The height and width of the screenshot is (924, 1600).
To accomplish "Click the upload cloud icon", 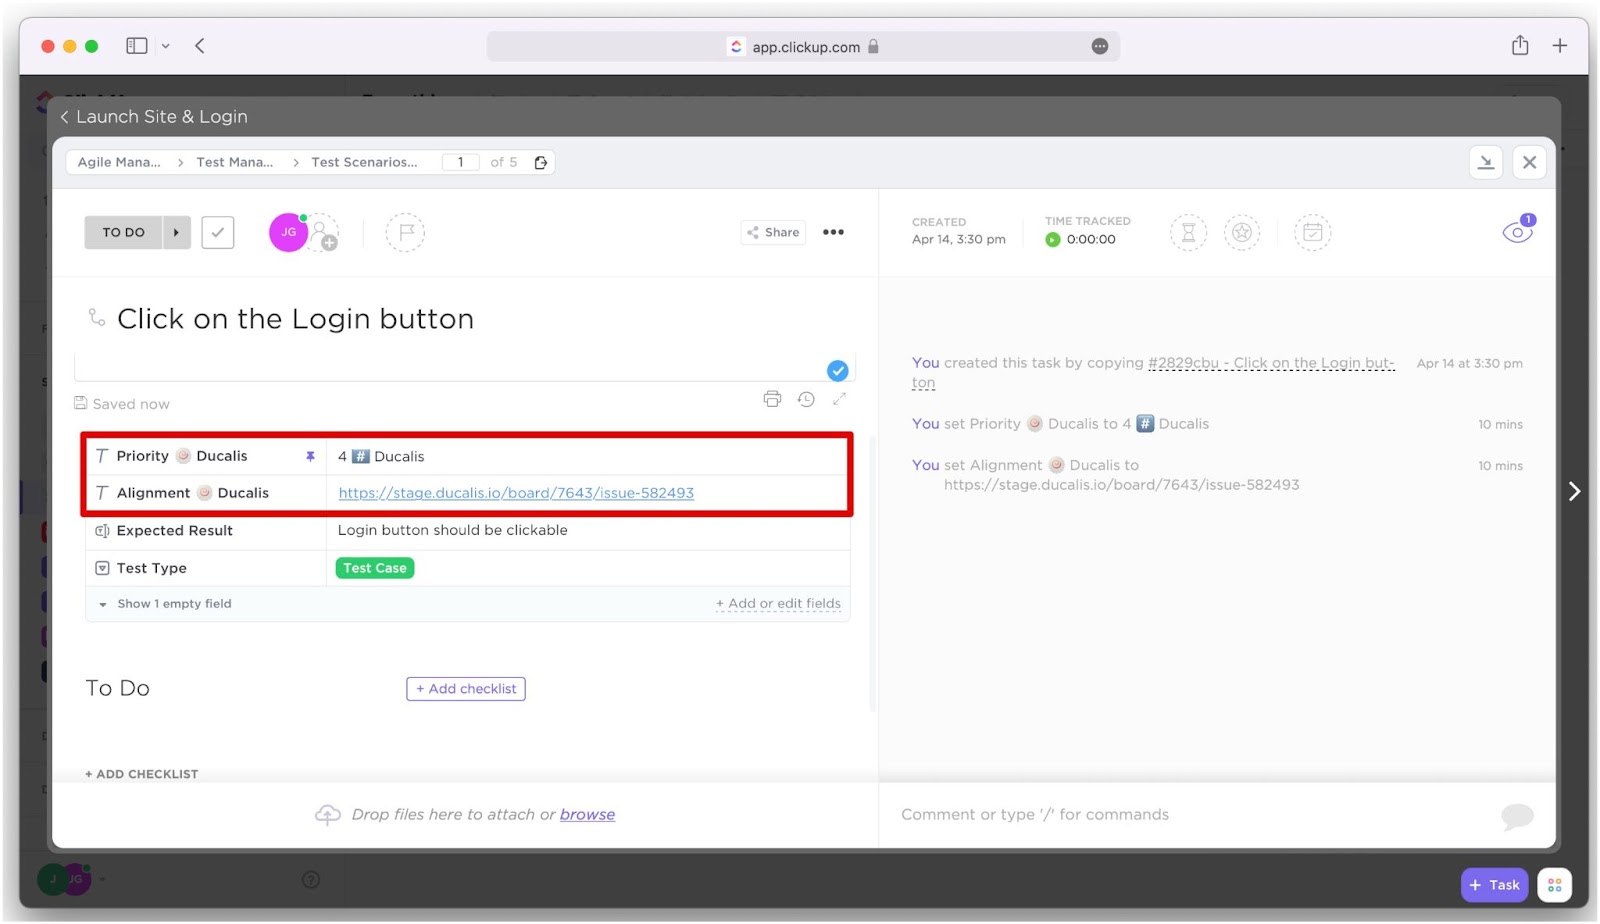I will [327, 815].
